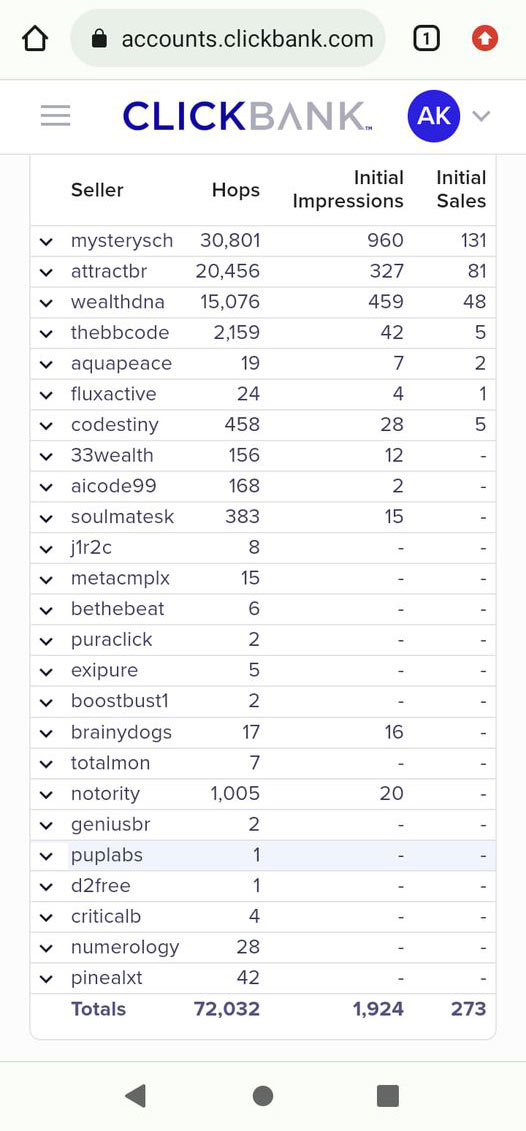Tap the Android home circle button
The image size is (526, 1131).
(263, 1096)
